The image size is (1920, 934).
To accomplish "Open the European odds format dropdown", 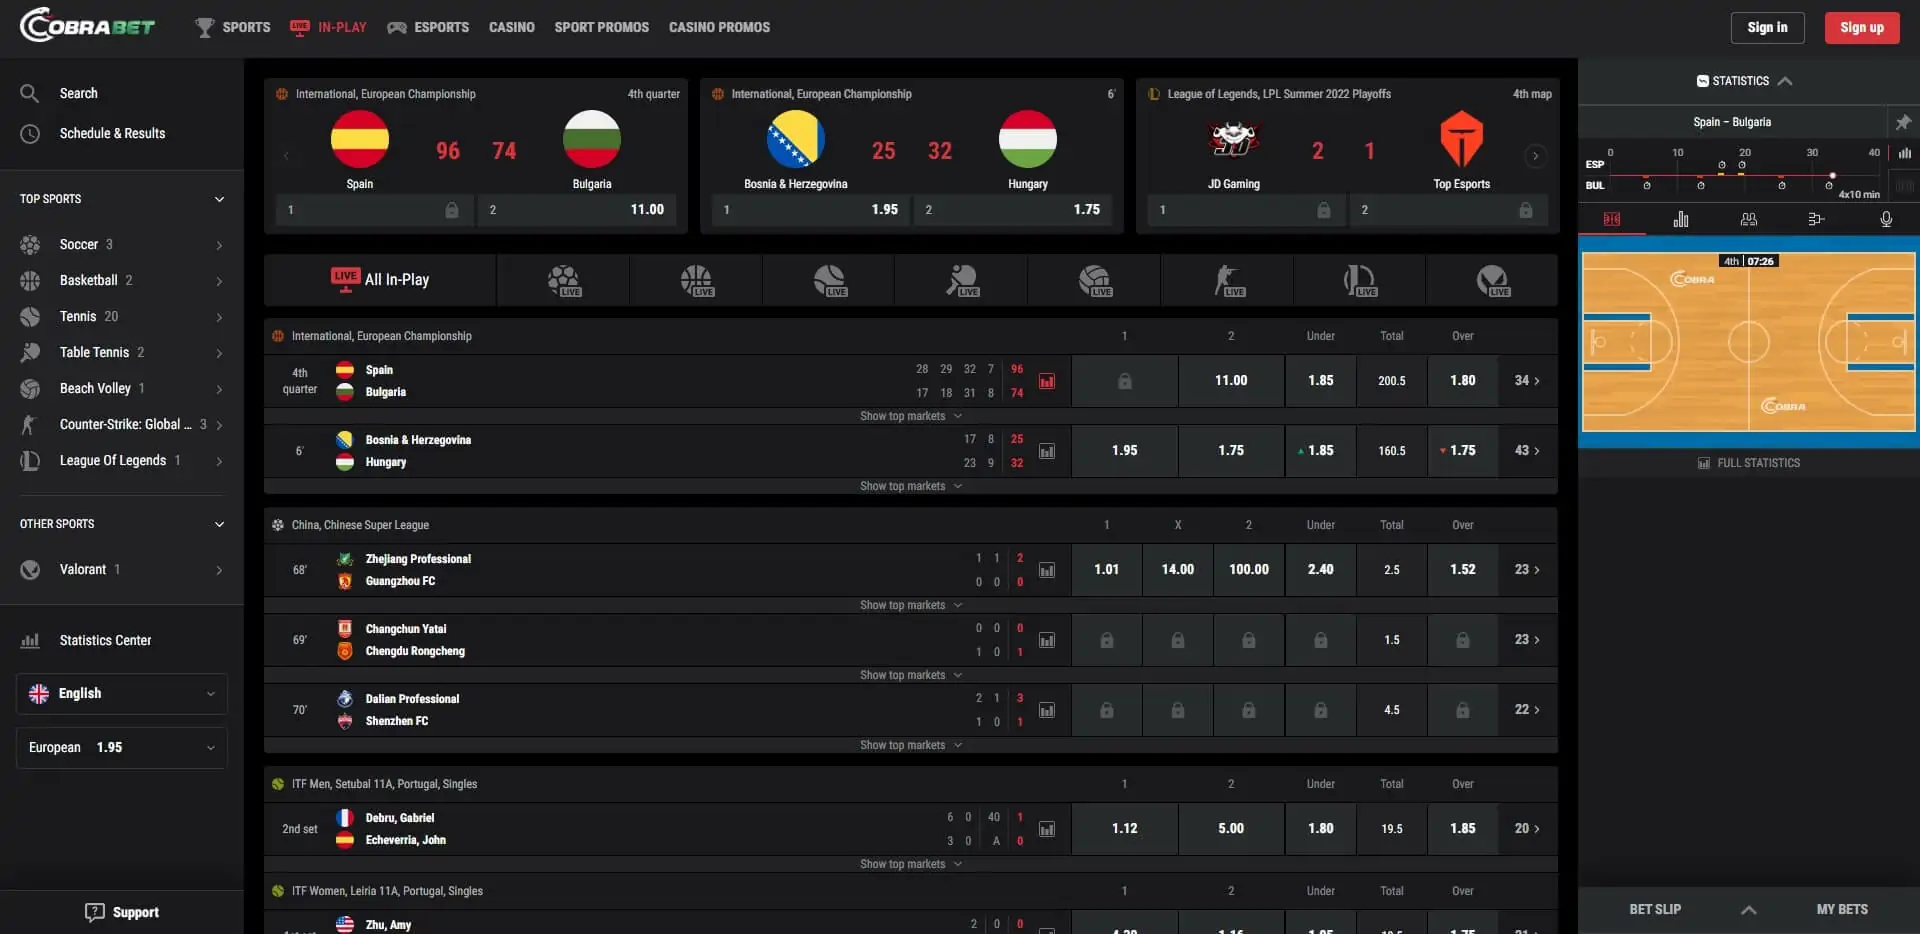I will [120, 747].
